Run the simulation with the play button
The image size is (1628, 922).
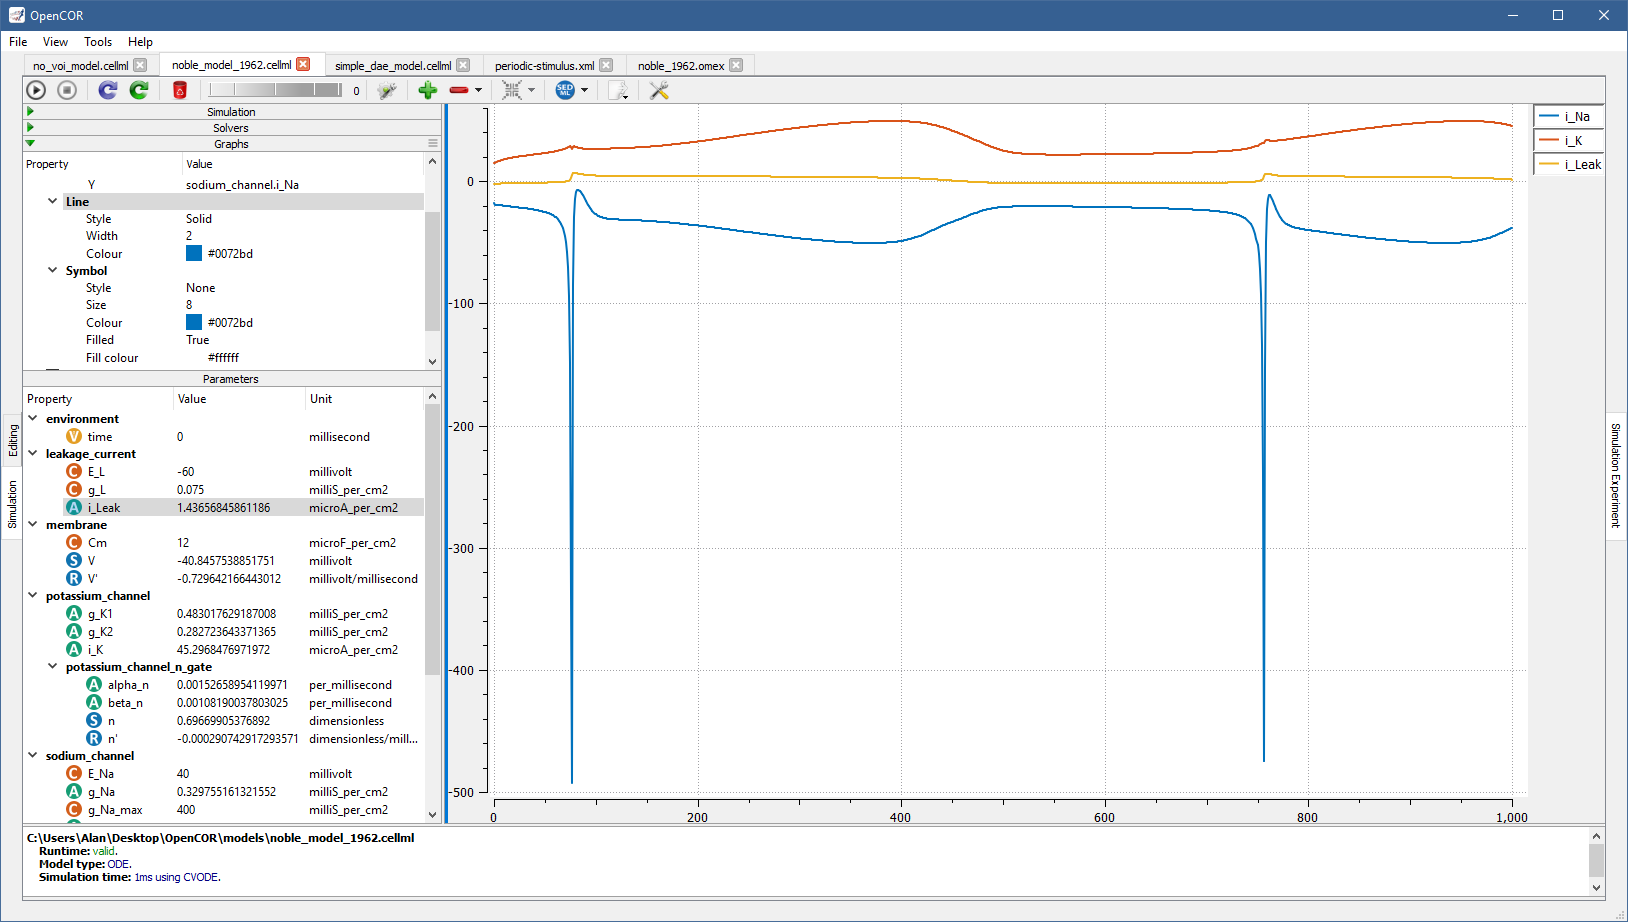click(x=36, y=90)
